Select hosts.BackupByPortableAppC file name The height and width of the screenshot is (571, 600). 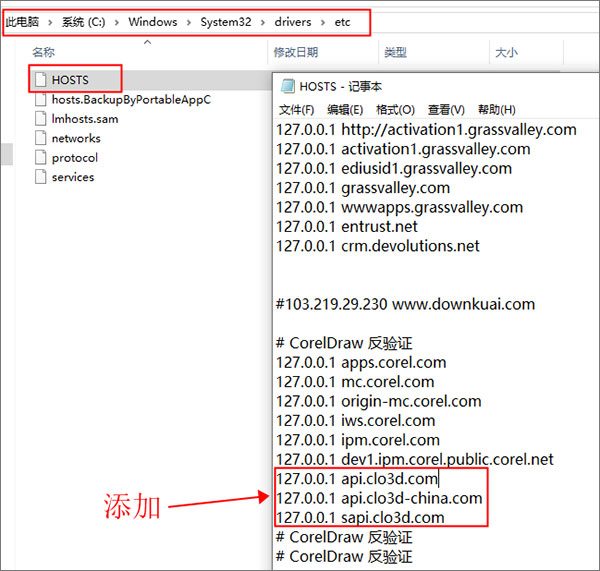point(131,100)
